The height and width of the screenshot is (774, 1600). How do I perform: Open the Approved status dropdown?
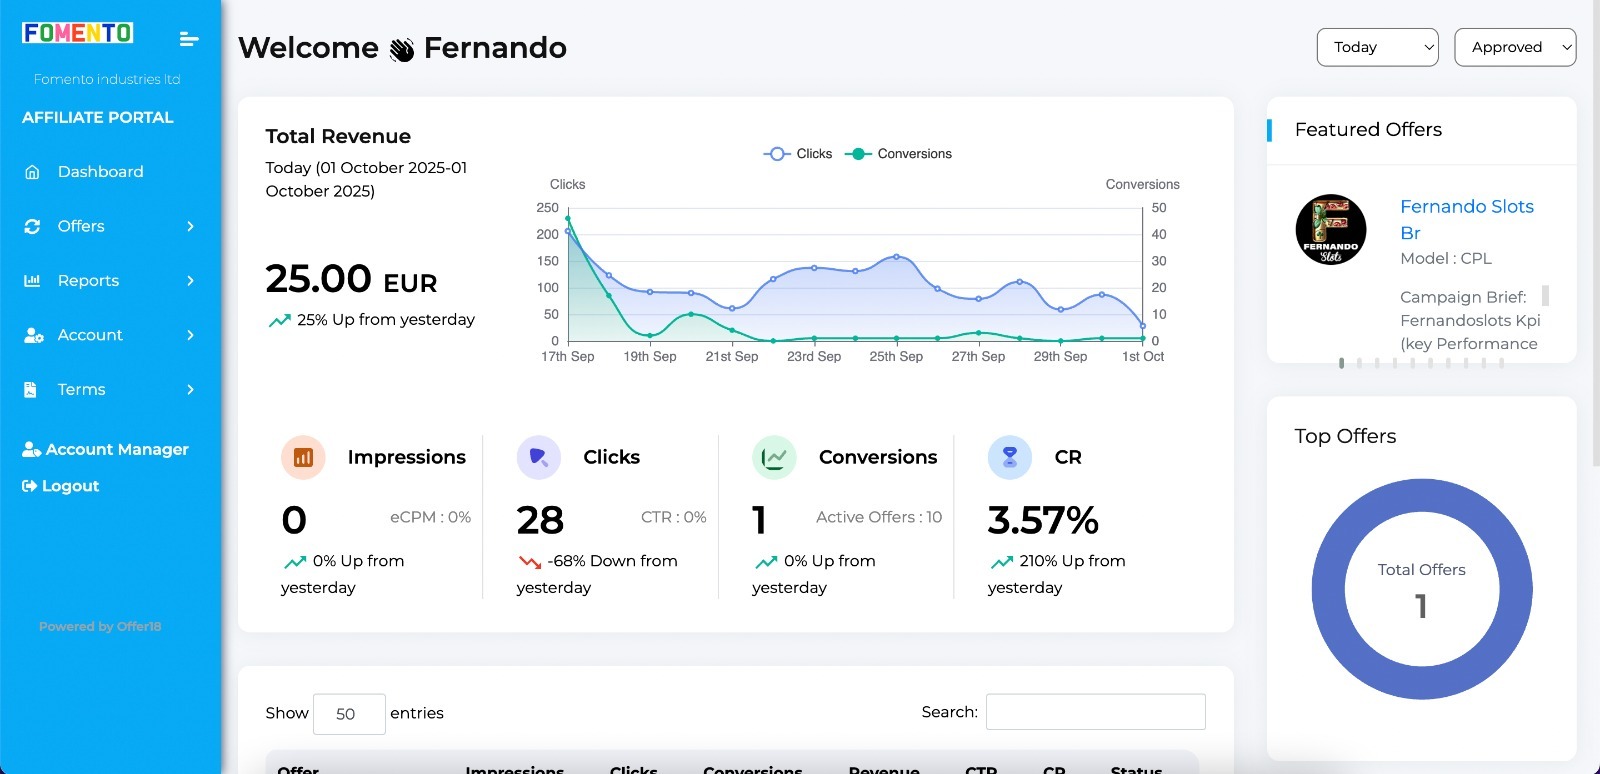pos(1515,47)
